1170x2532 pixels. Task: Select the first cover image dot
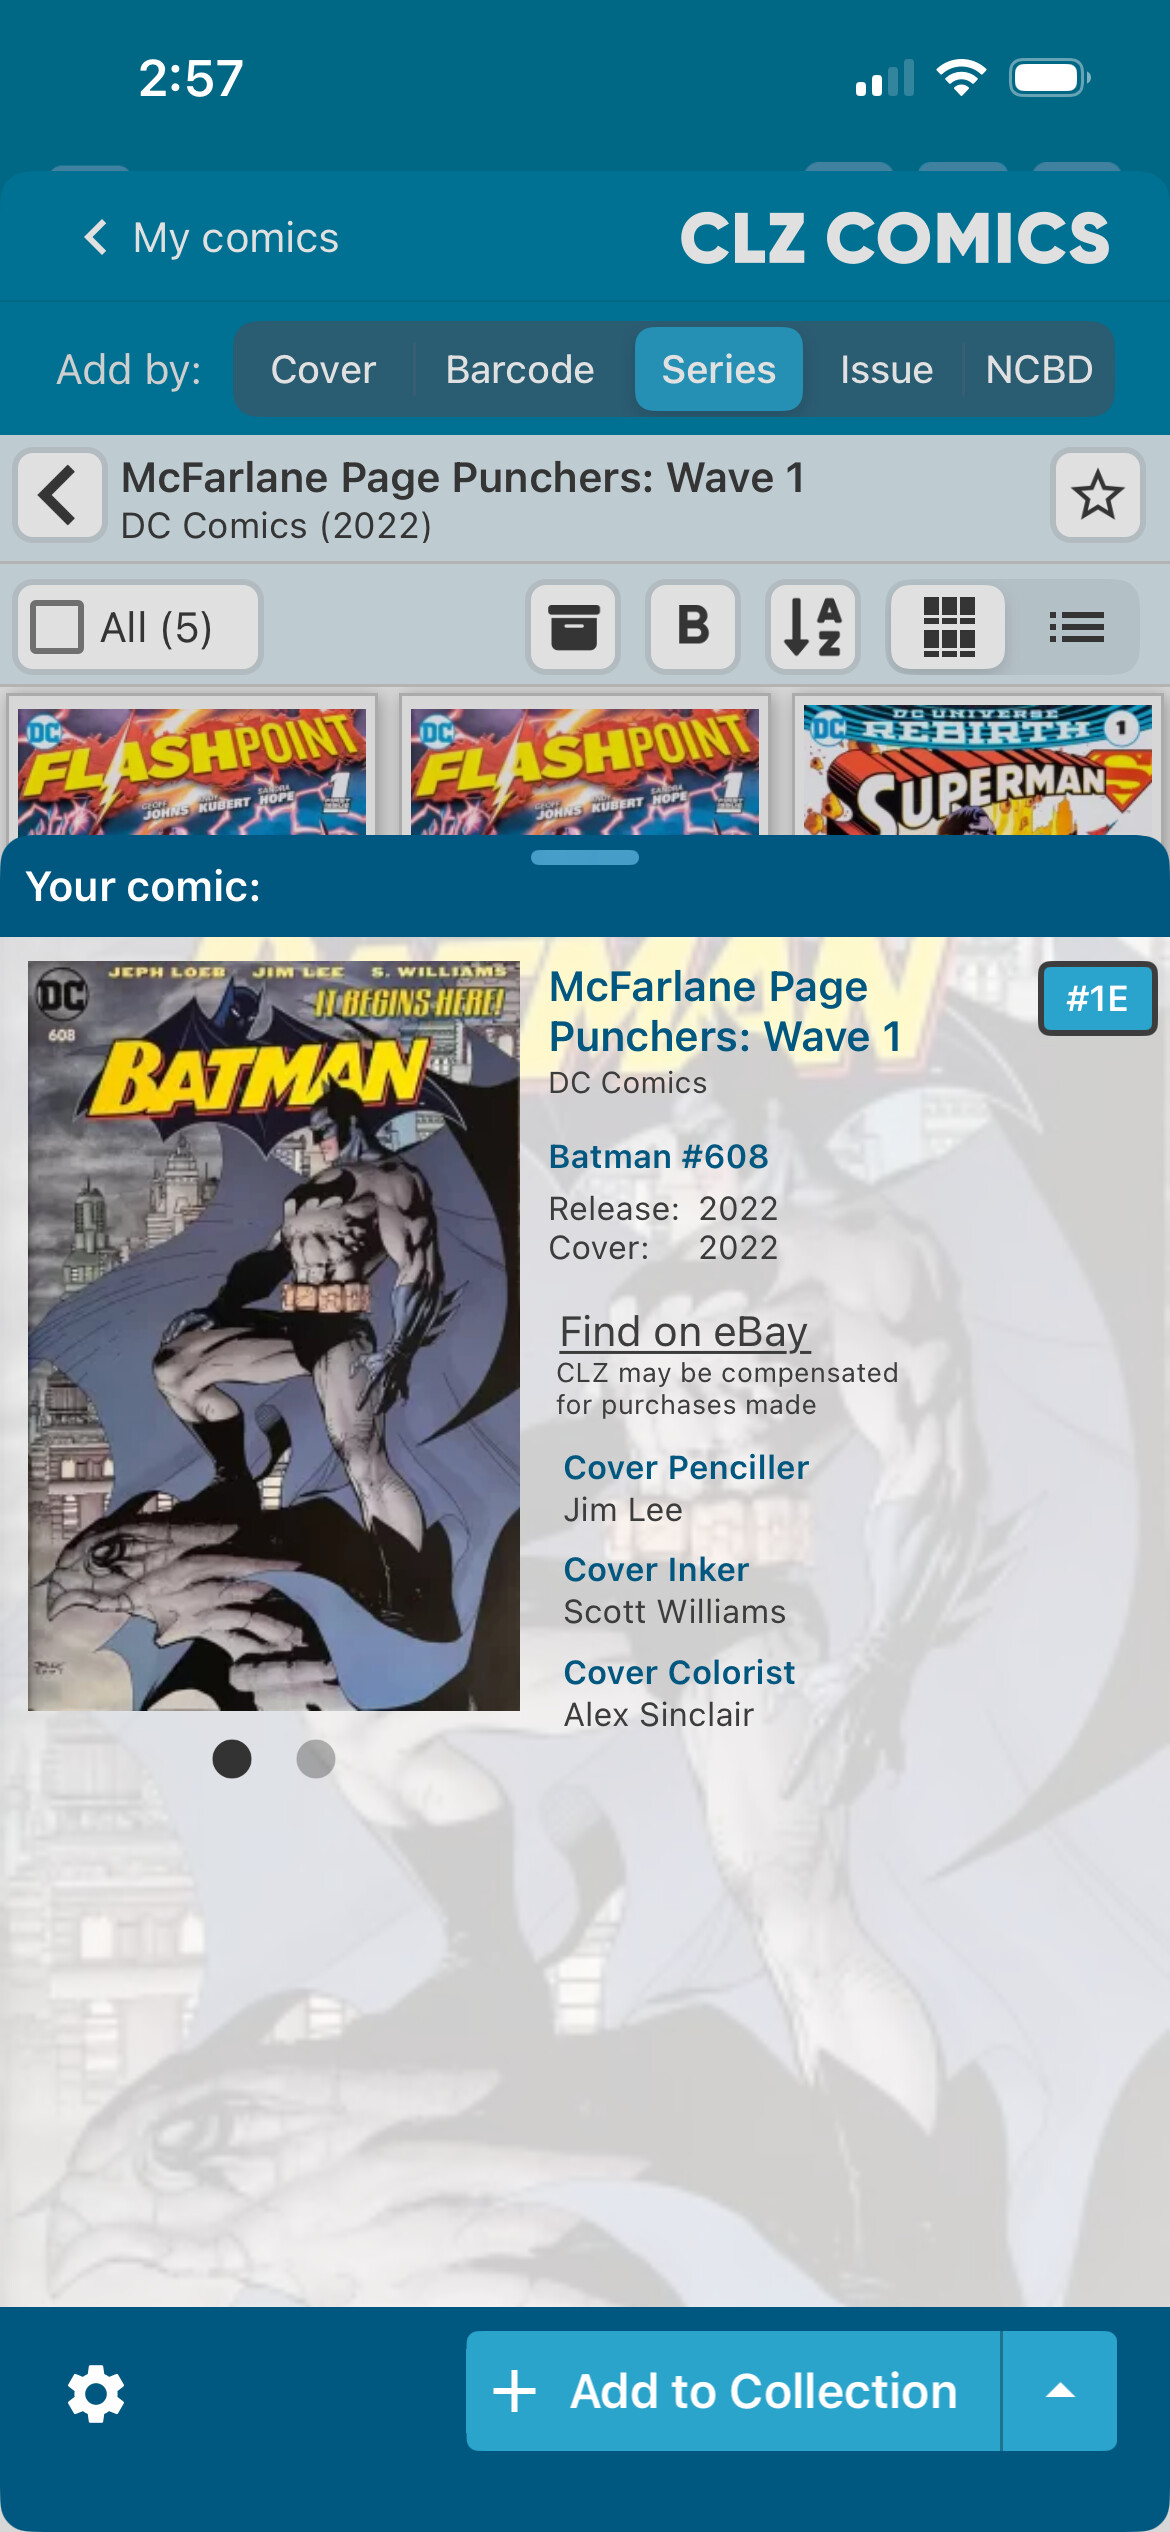pos(232,1759)
